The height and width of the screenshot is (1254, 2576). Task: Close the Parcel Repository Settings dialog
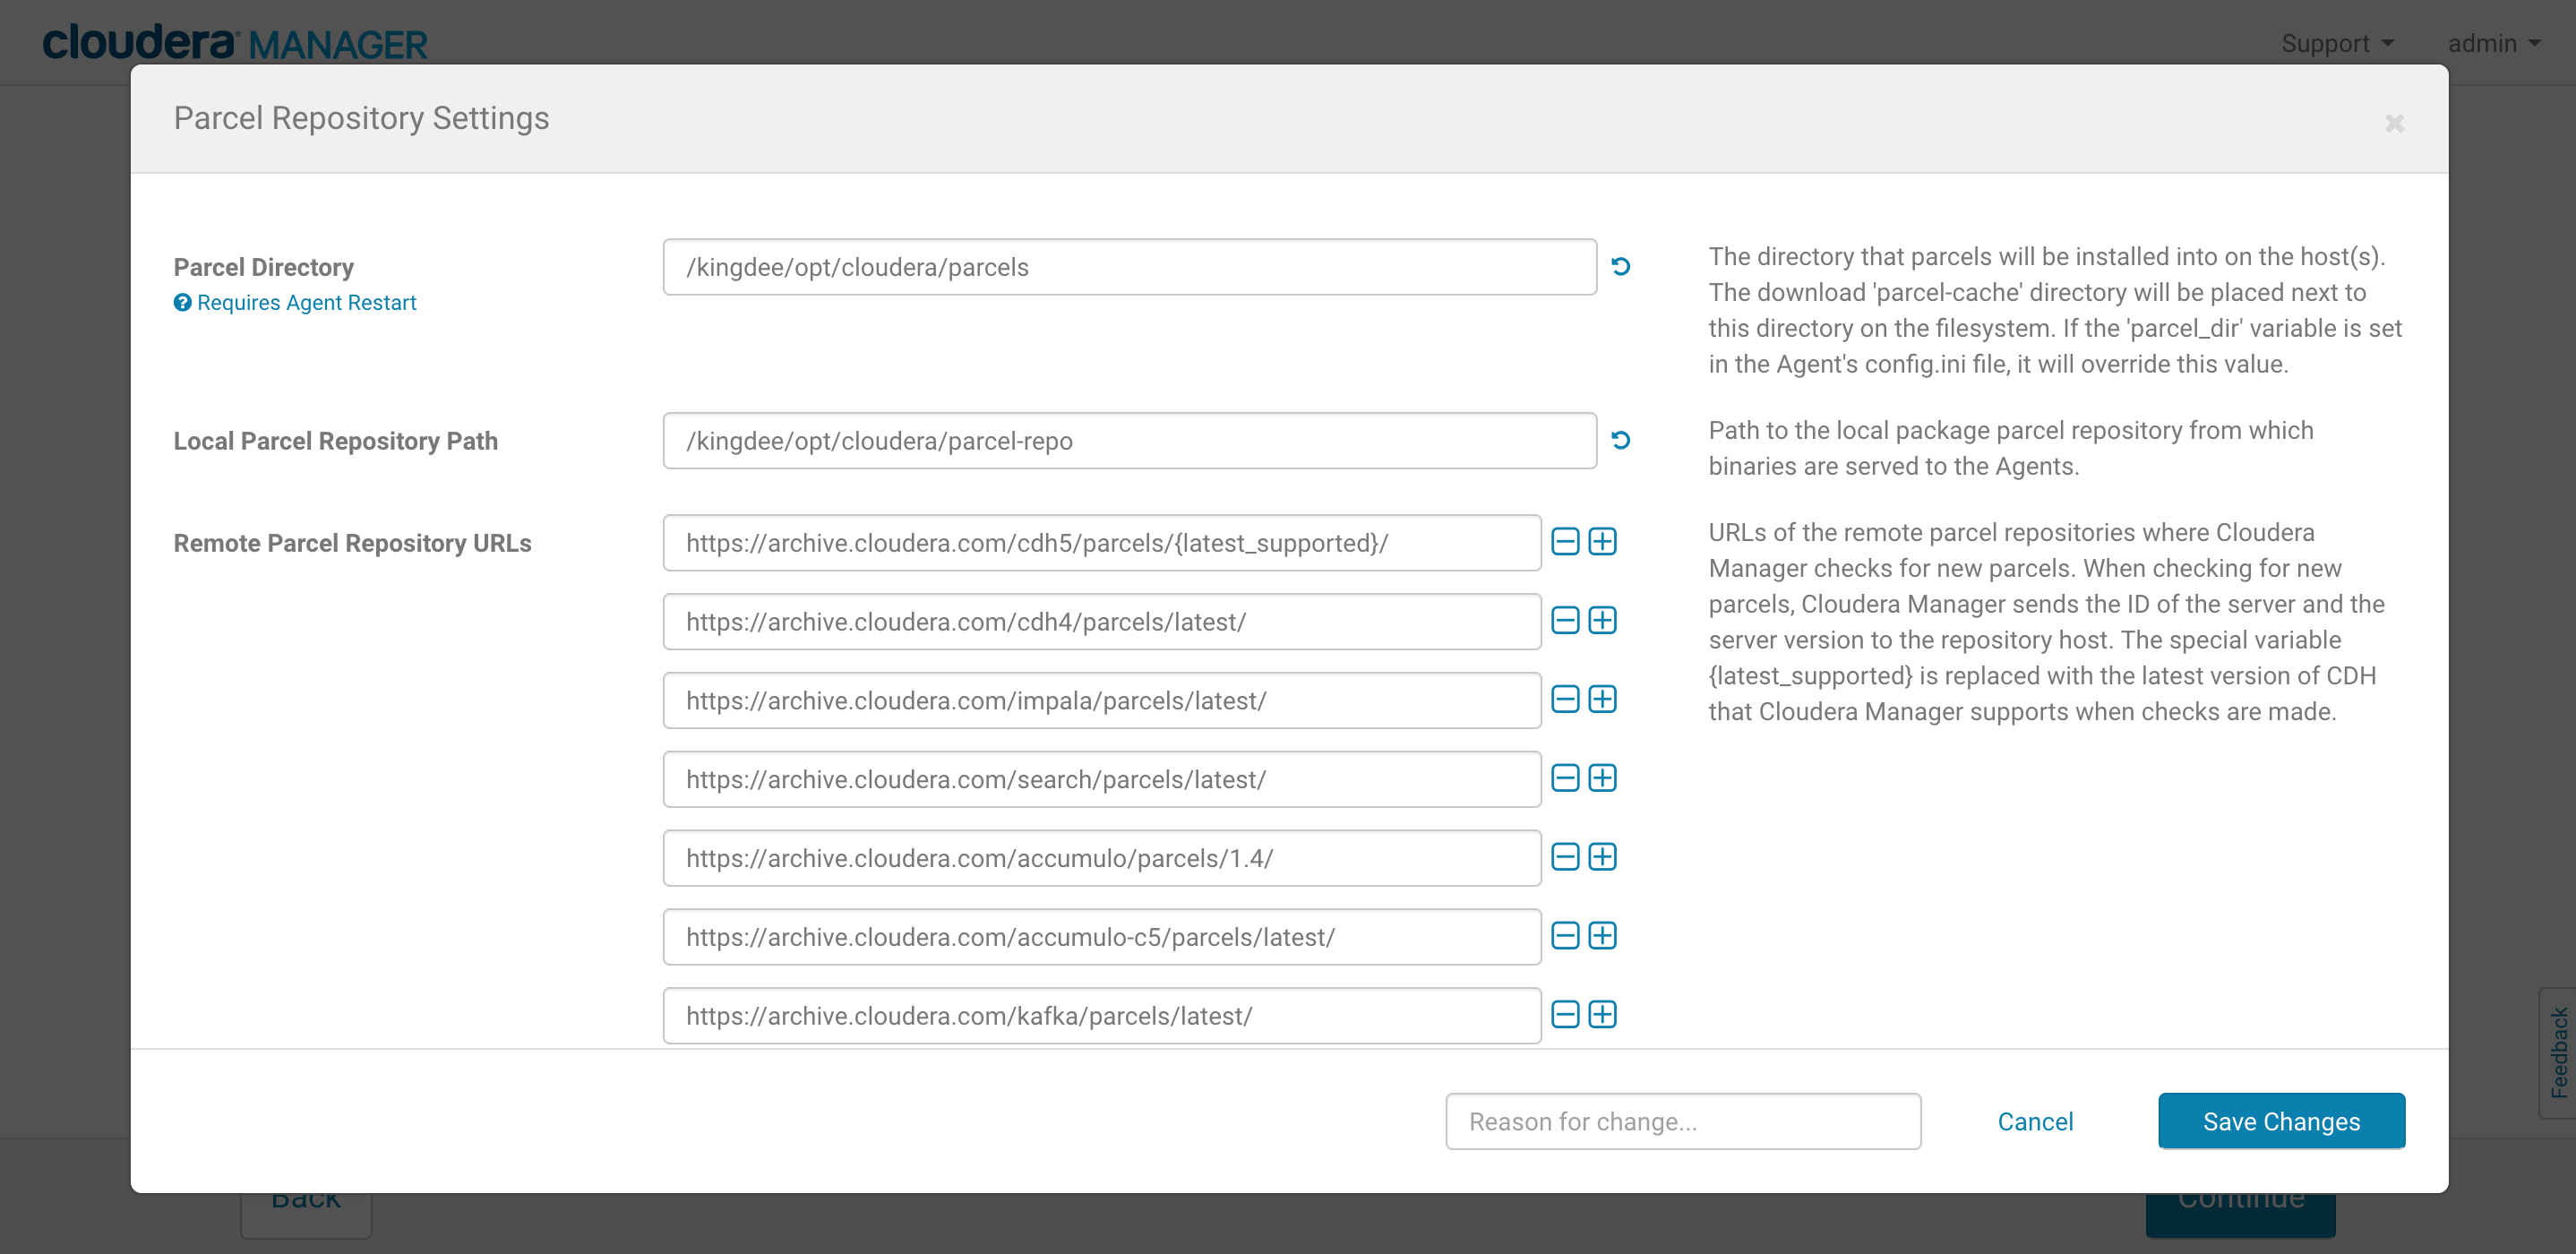point(2394,123)
